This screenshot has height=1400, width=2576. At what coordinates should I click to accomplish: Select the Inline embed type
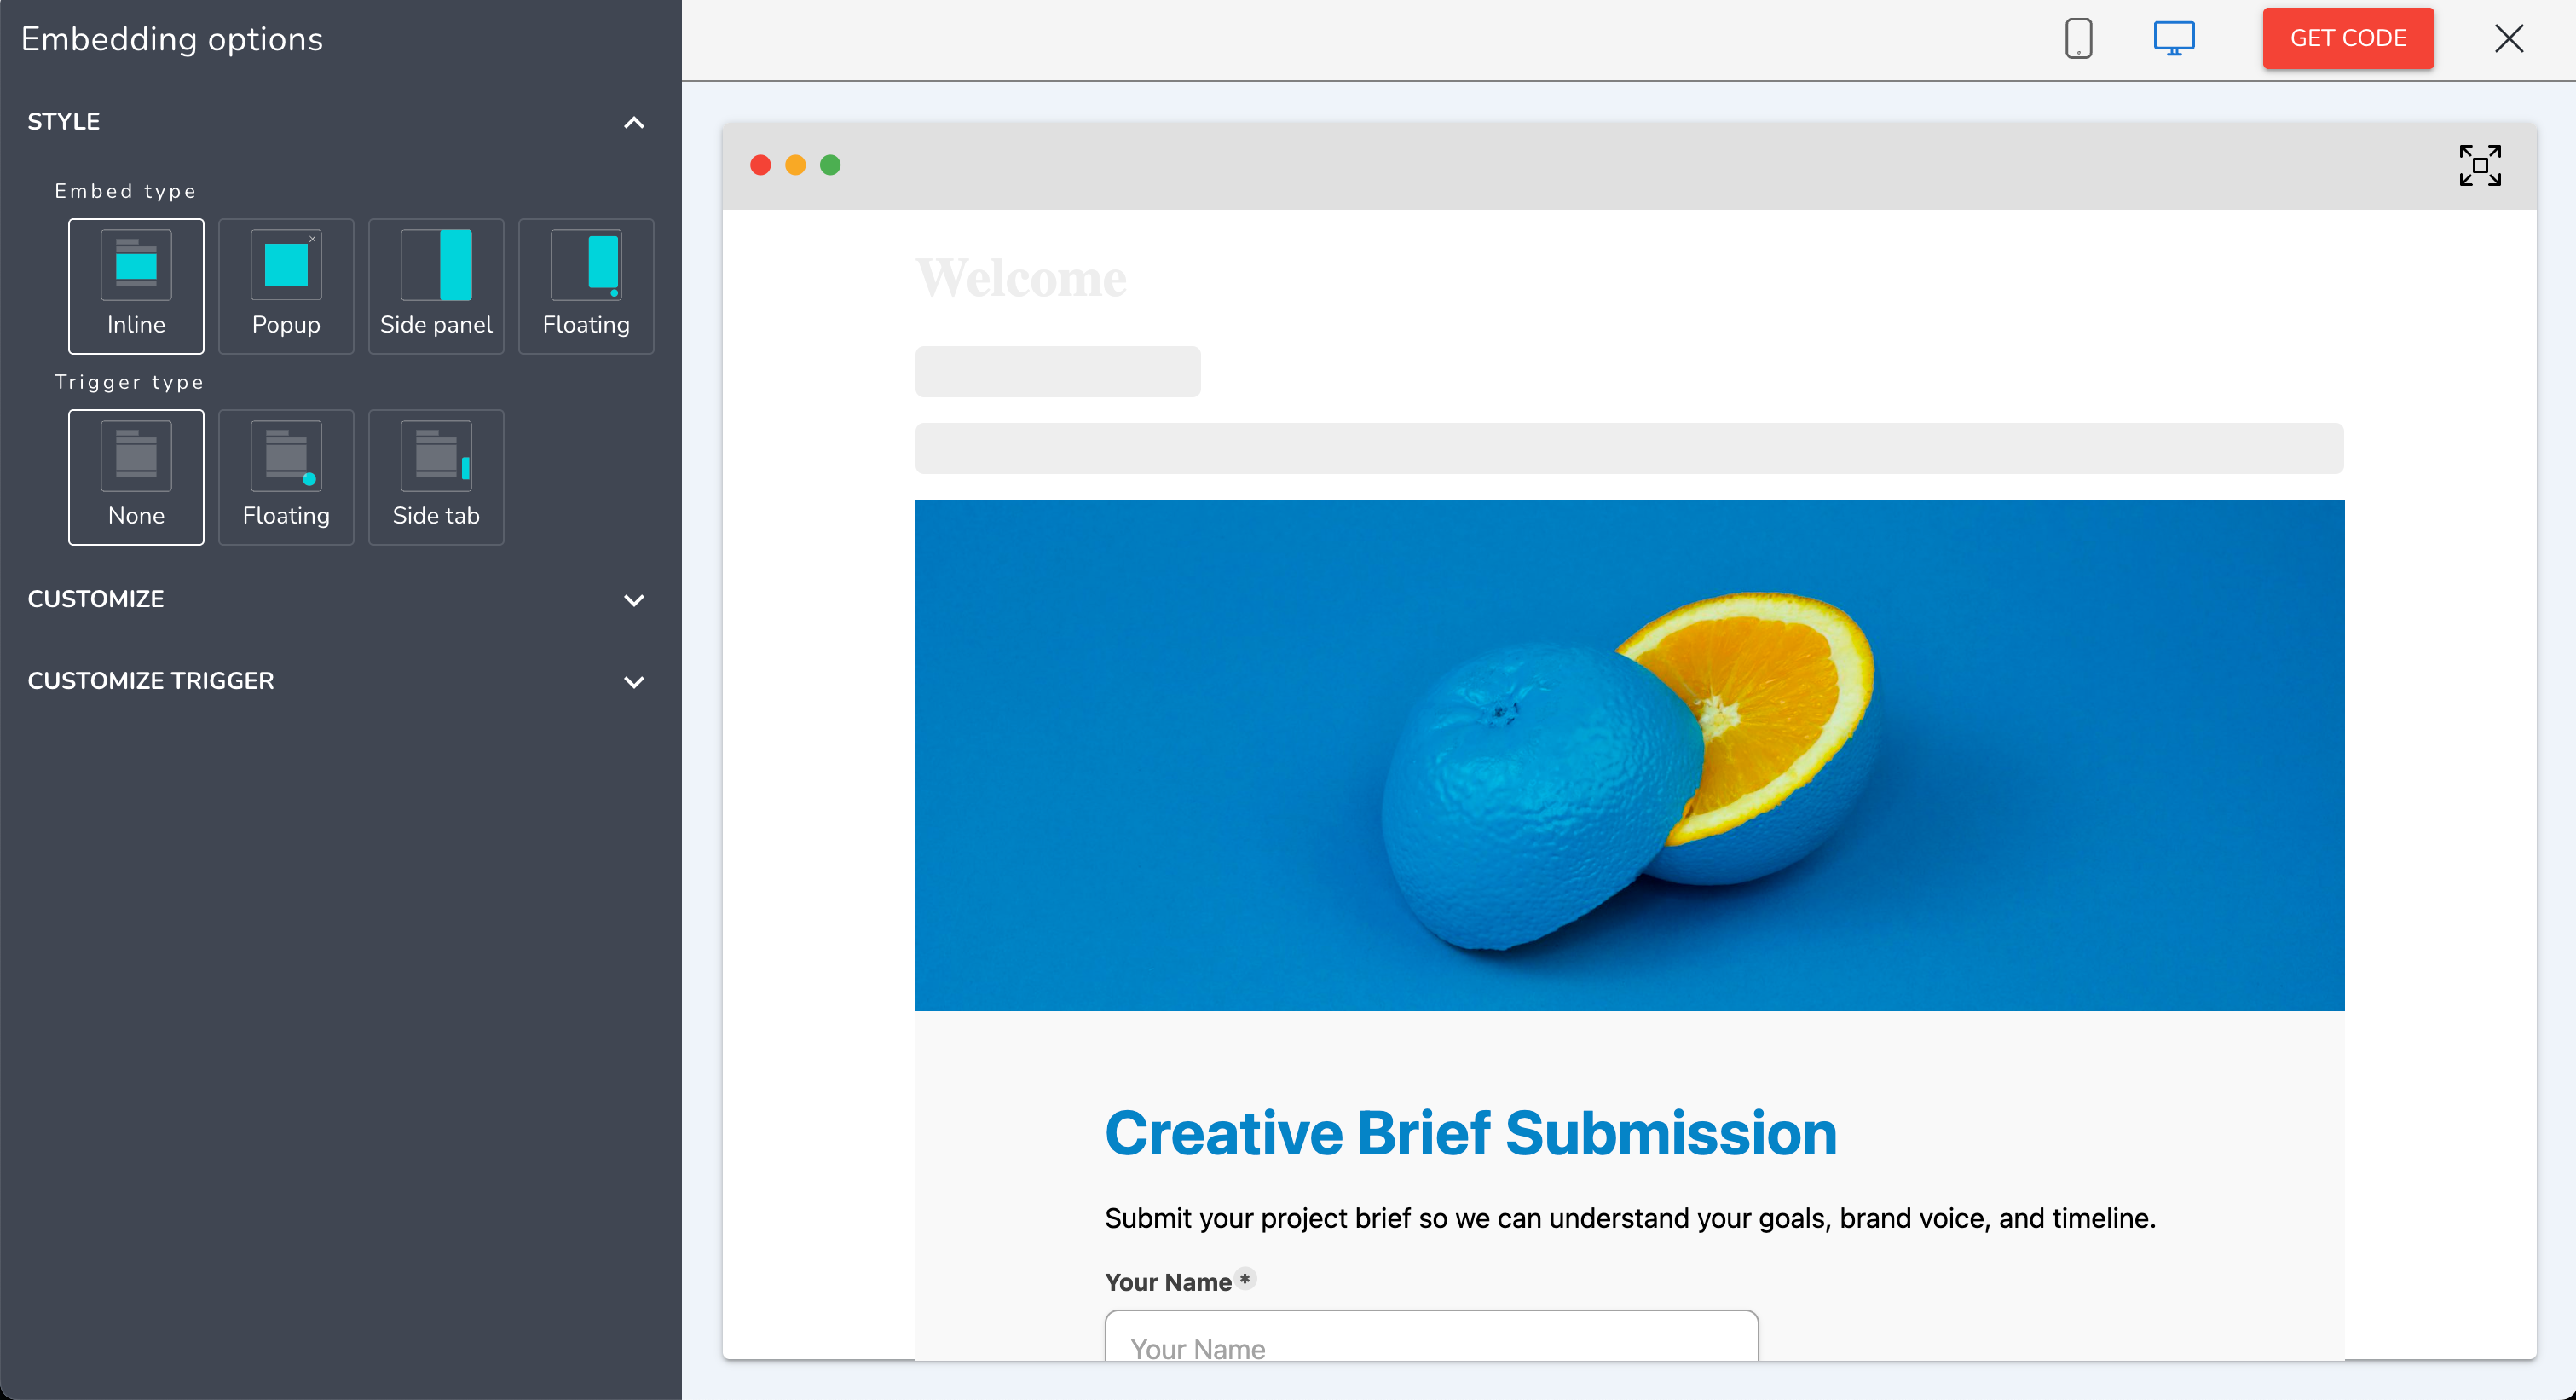point(136,286)
